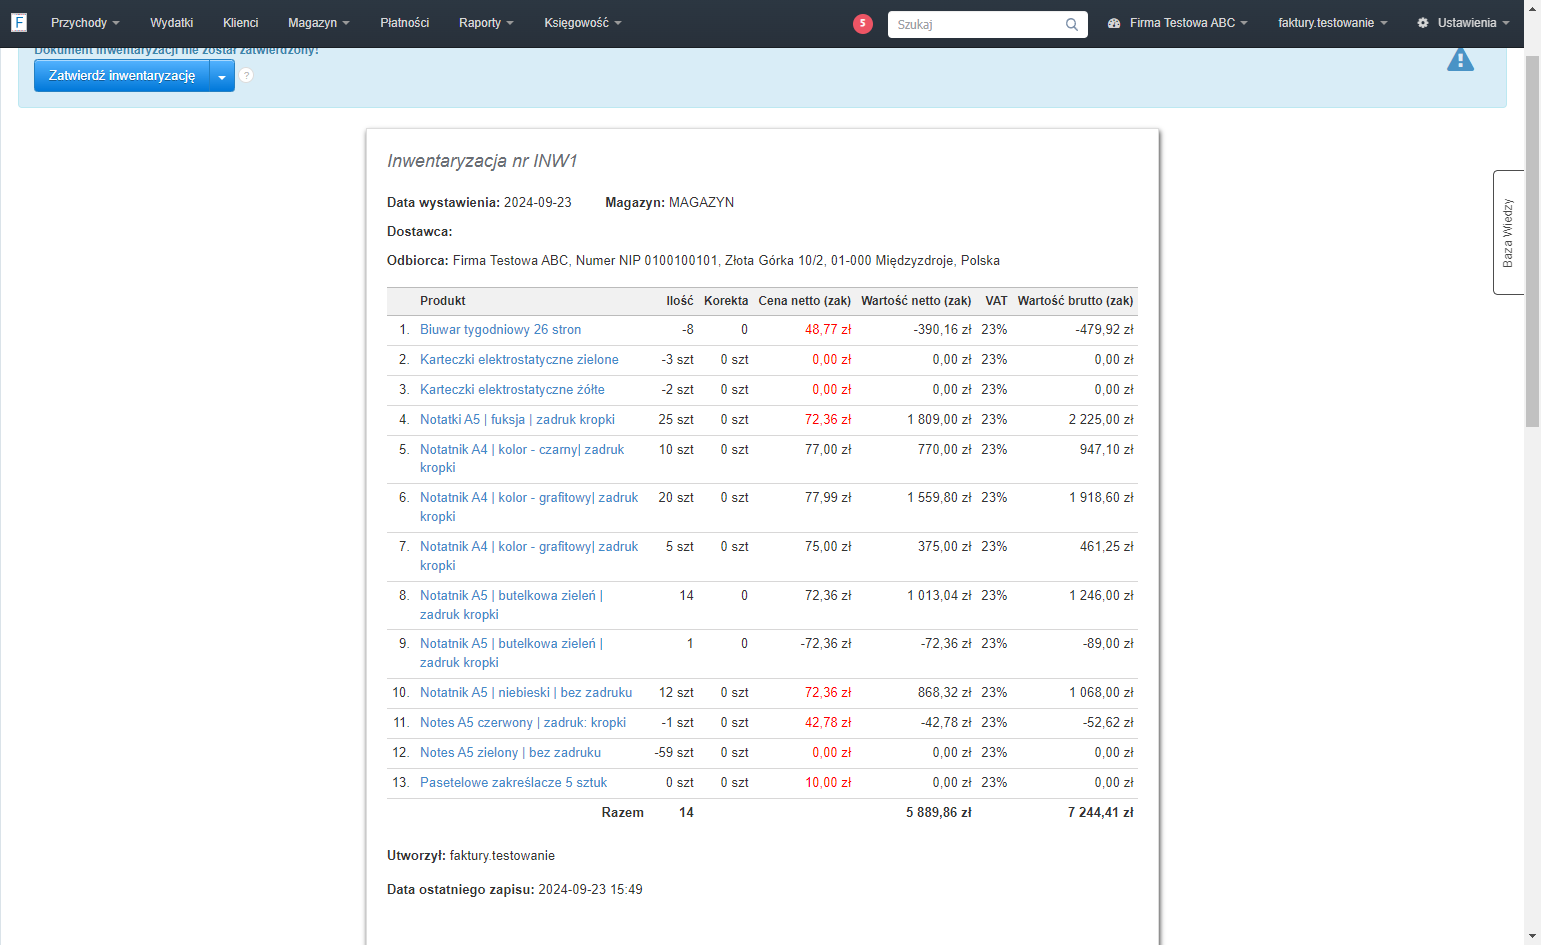Click the Ustawienia gear icon

click(x=1423, y=23)
